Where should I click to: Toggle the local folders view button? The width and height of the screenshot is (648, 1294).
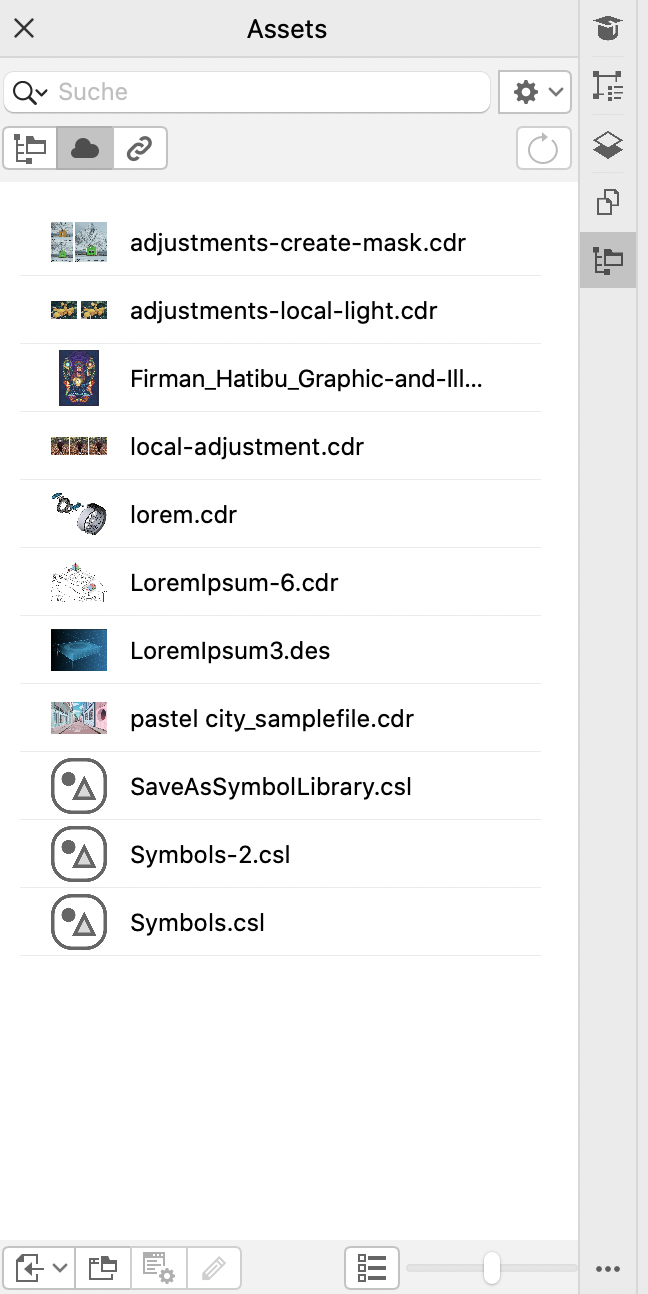pos(31,149)
